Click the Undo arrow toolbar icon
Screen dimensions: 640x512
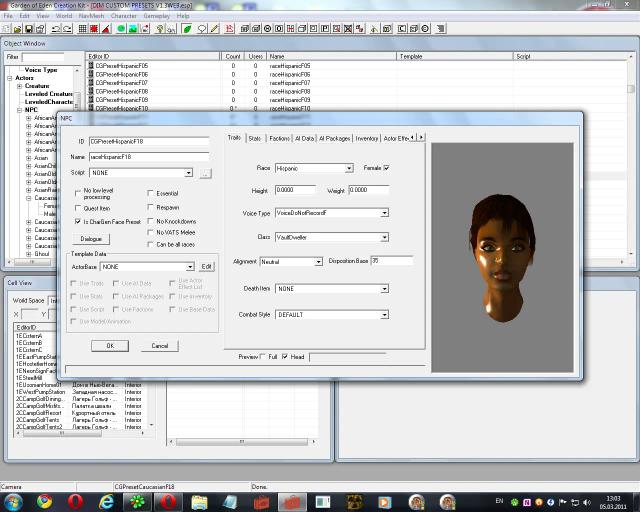tap(56, 29)
